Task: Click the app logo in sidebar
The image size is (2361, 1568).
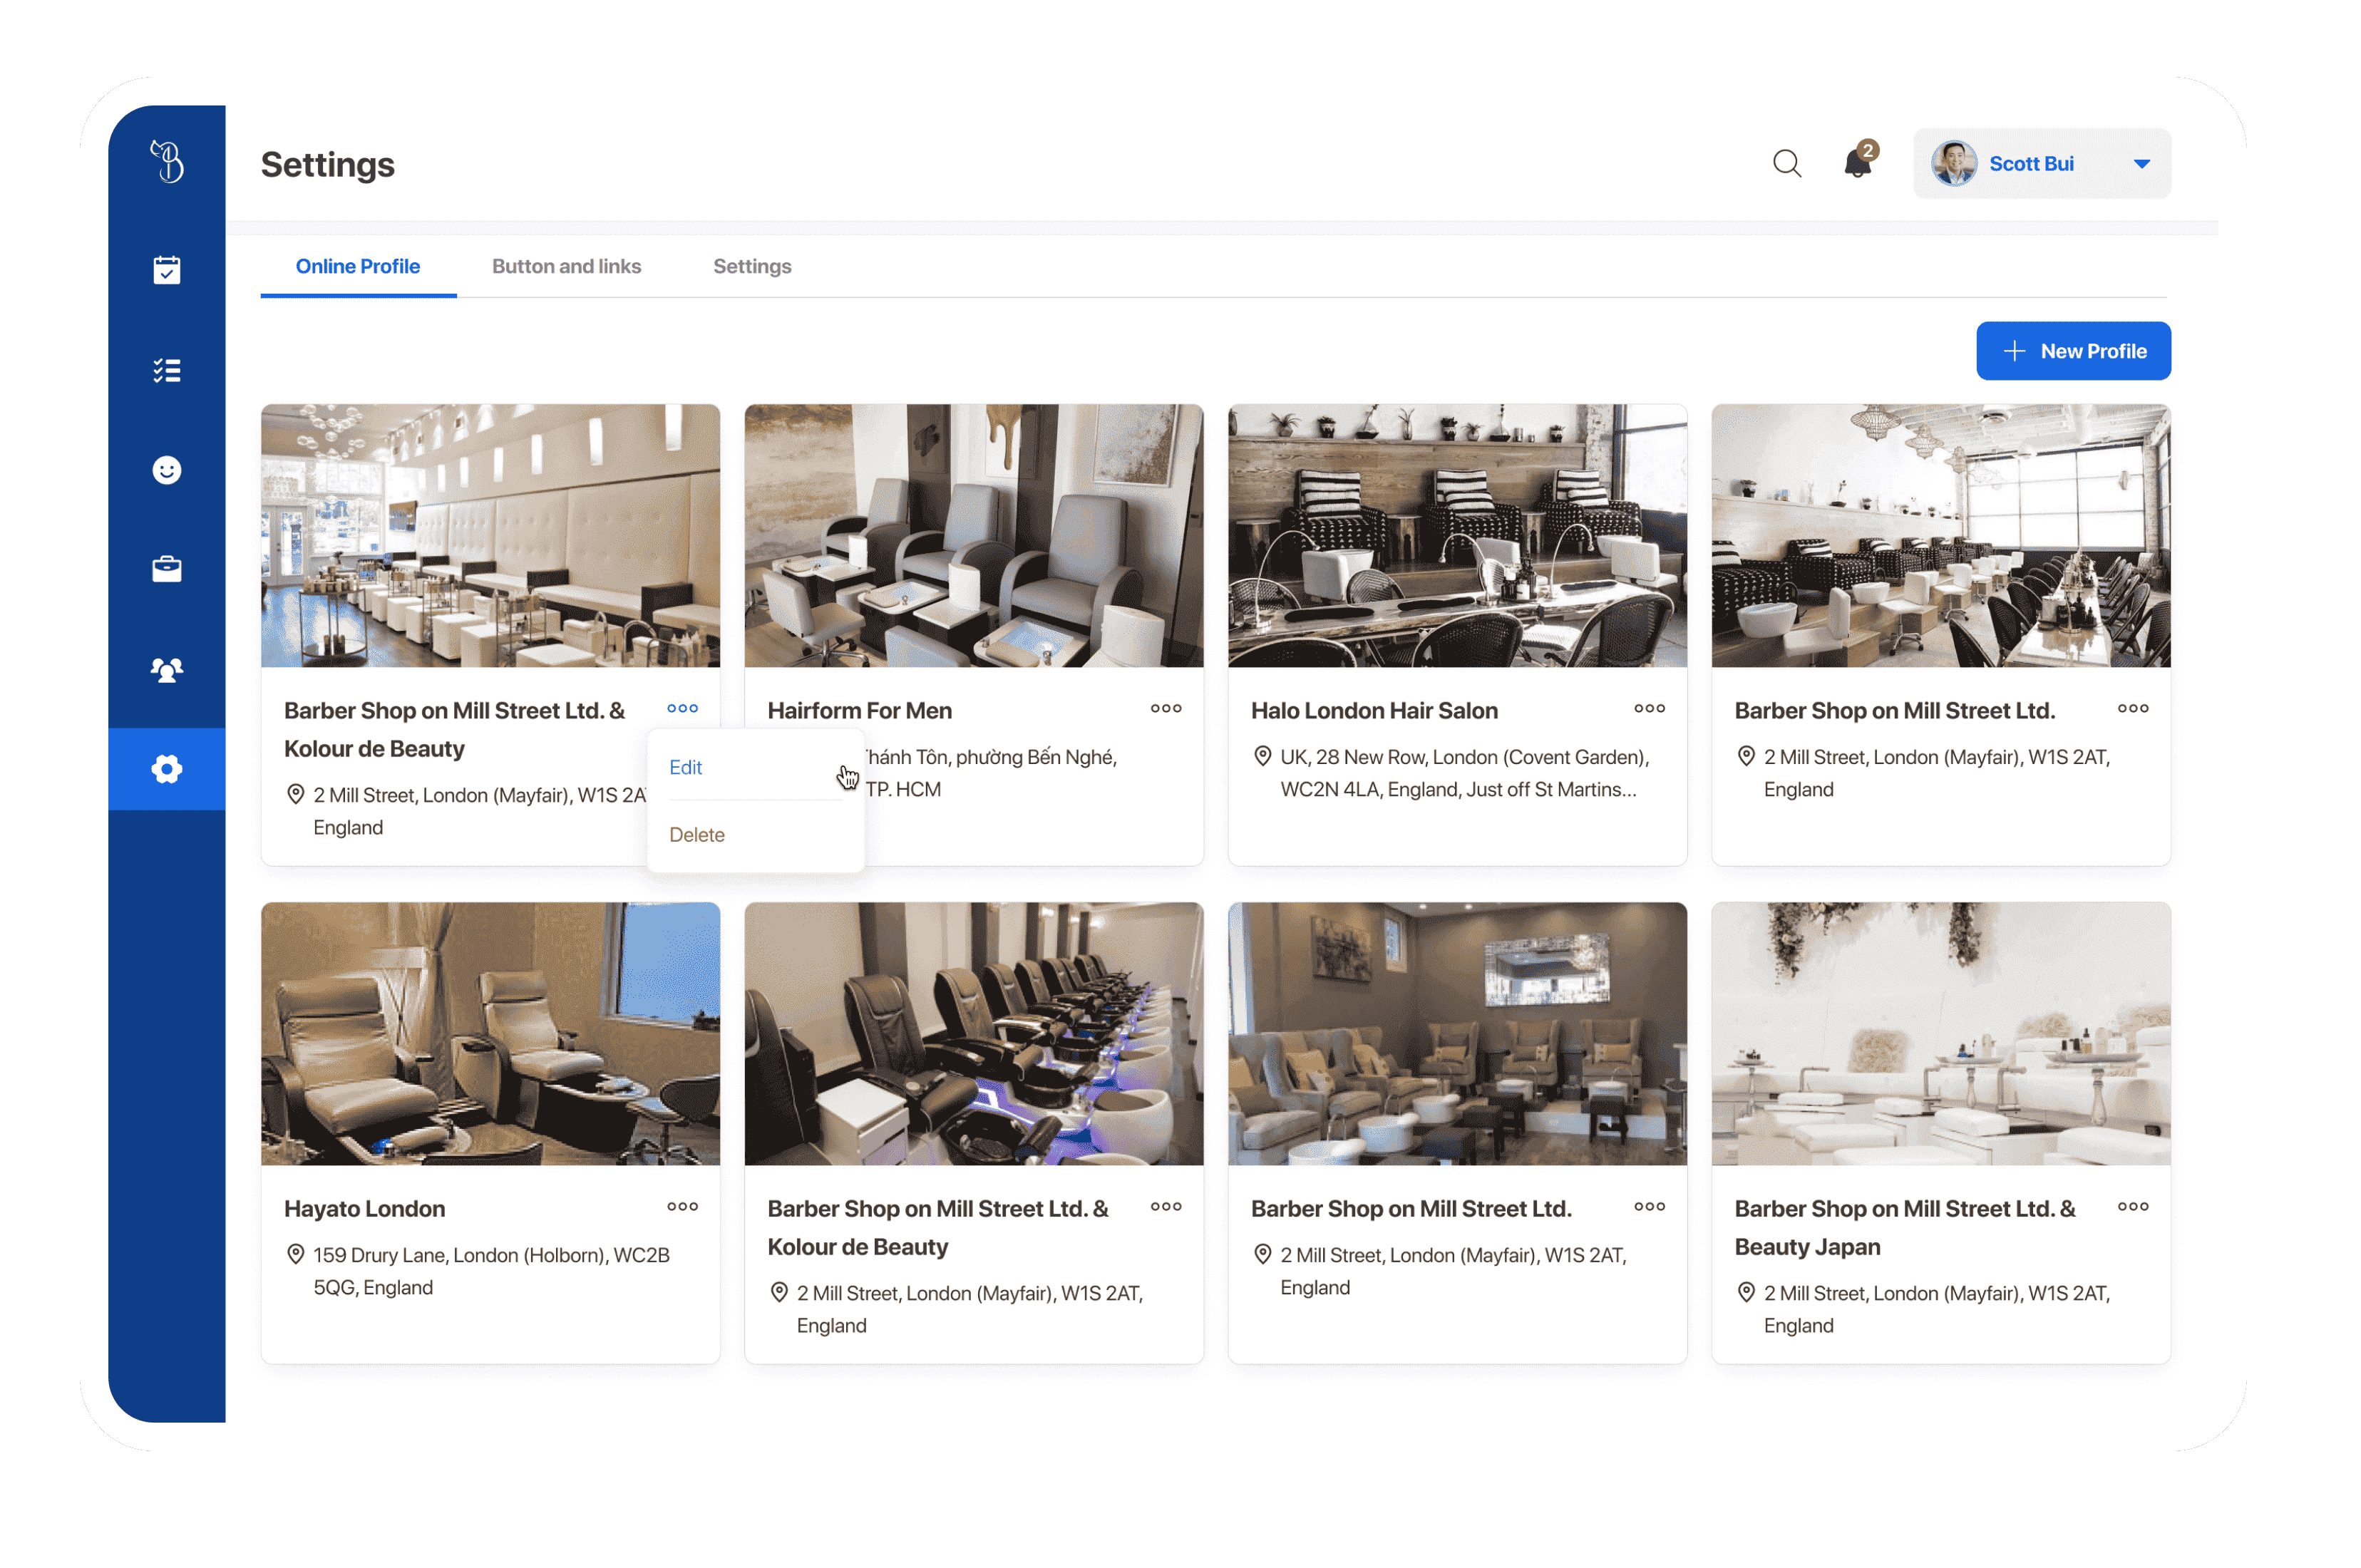Action: click(167, 161)
